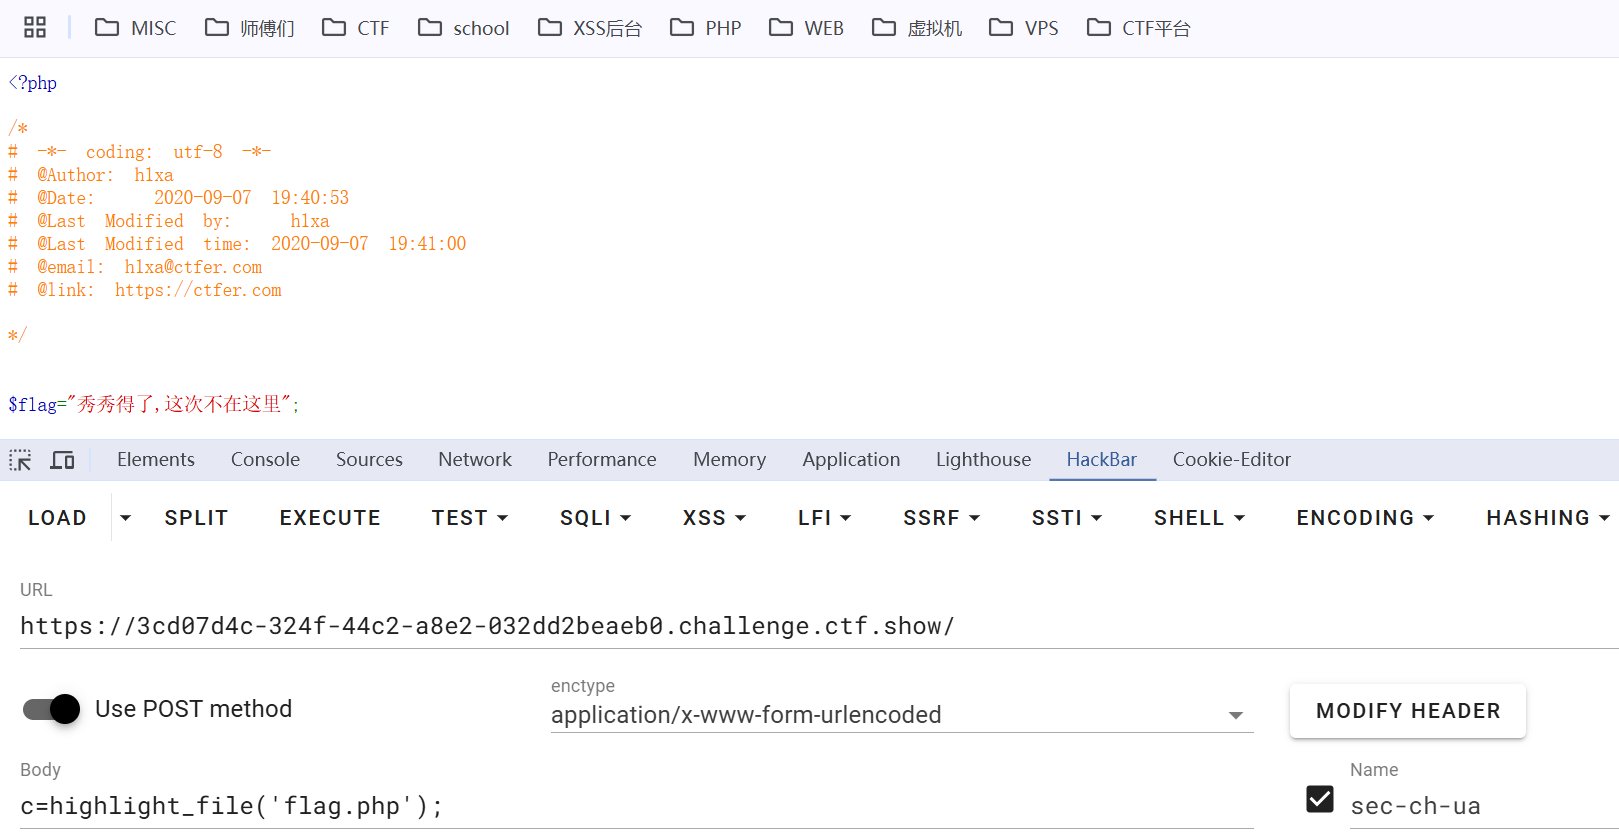This screenshot has height=837, width=1619.
Task: Open the MISC bookmark folder
Action: click(x=135, y=28)
